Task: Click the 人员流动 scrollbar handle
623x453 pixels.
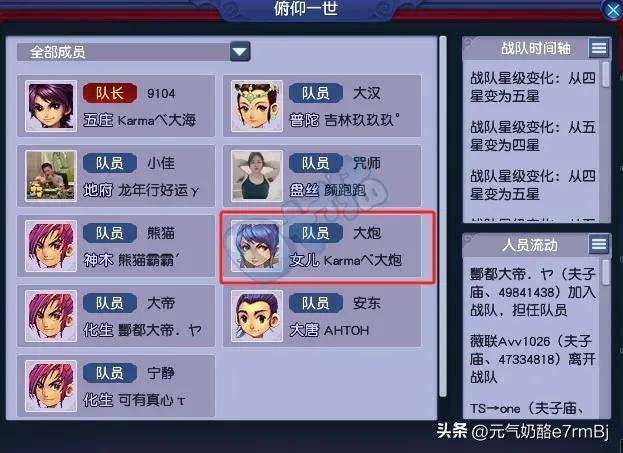Action: [606, 272]
